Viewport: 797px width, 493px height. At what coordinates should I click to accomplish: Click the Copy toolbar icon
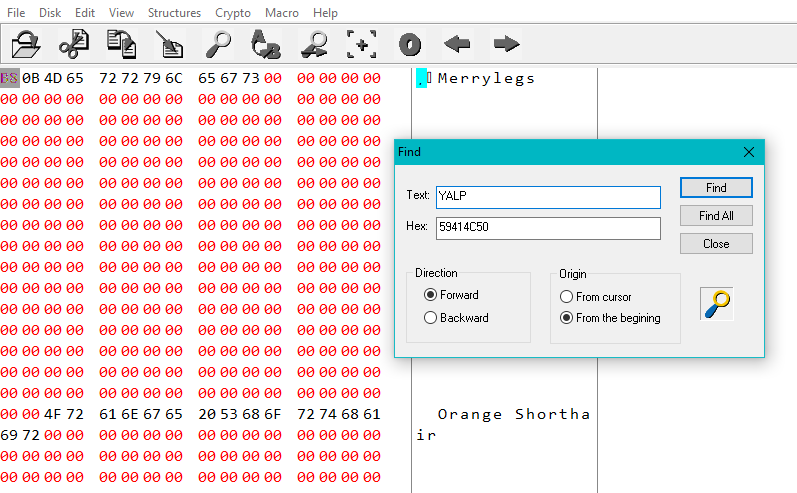click(x=121, y=44)
